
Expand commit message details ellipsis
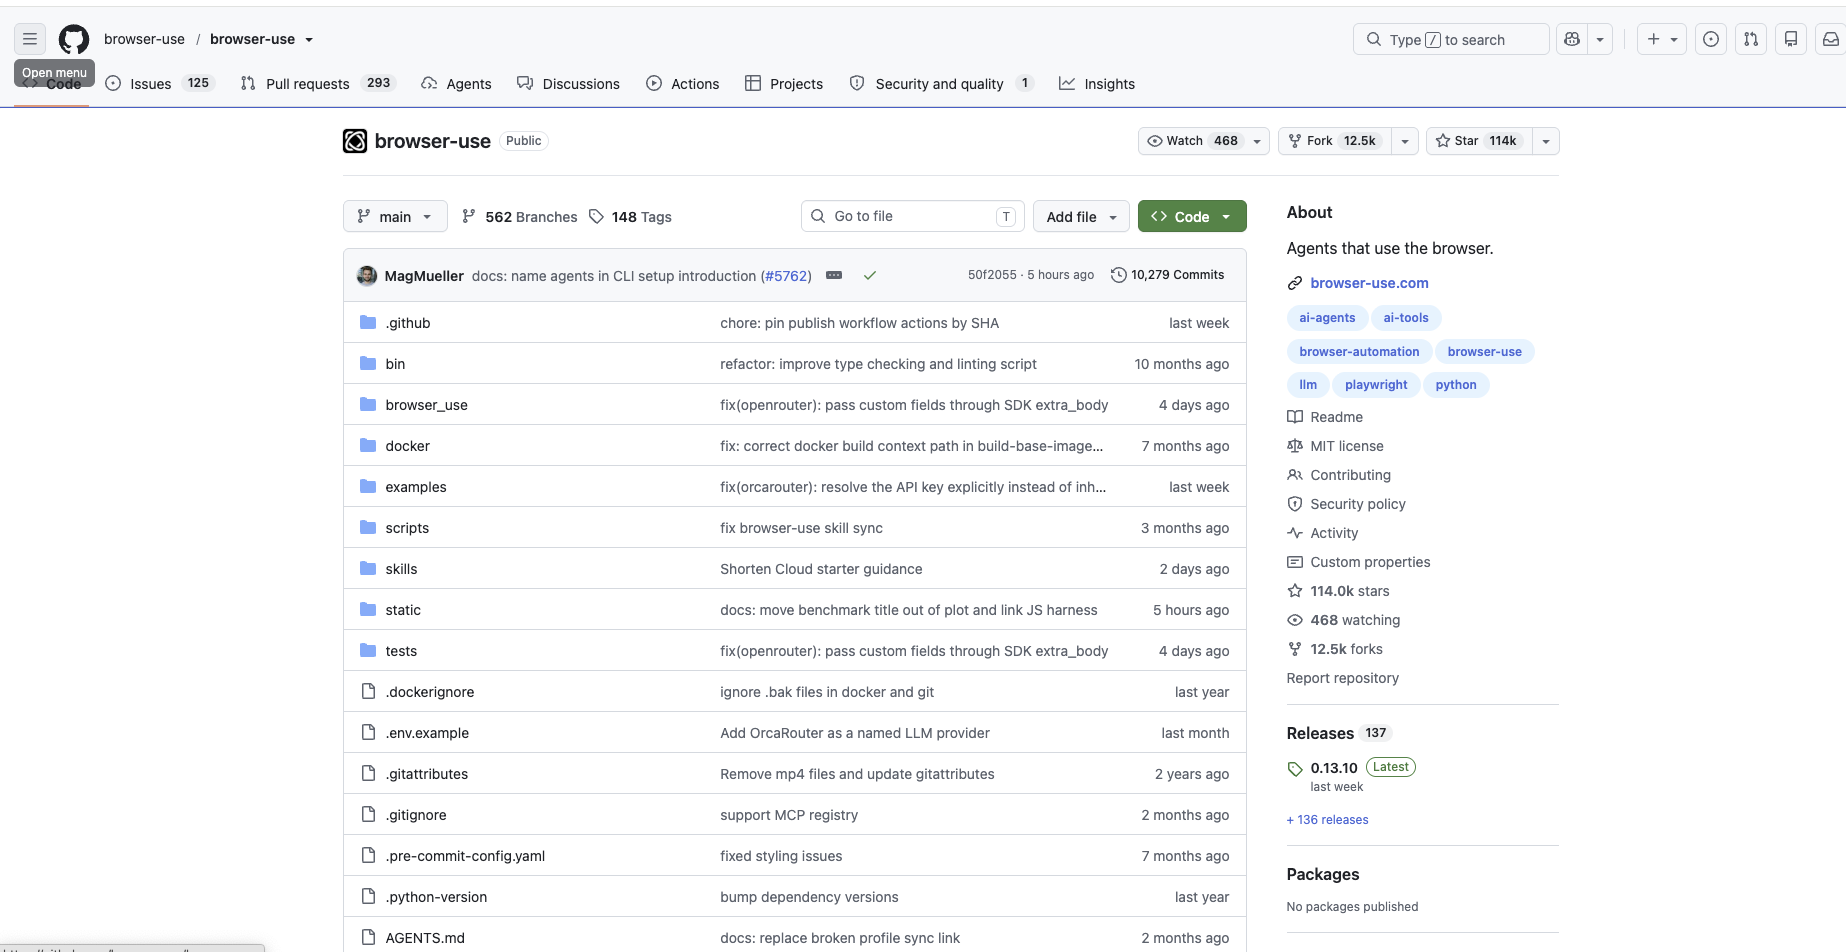(x=834, y=275)
